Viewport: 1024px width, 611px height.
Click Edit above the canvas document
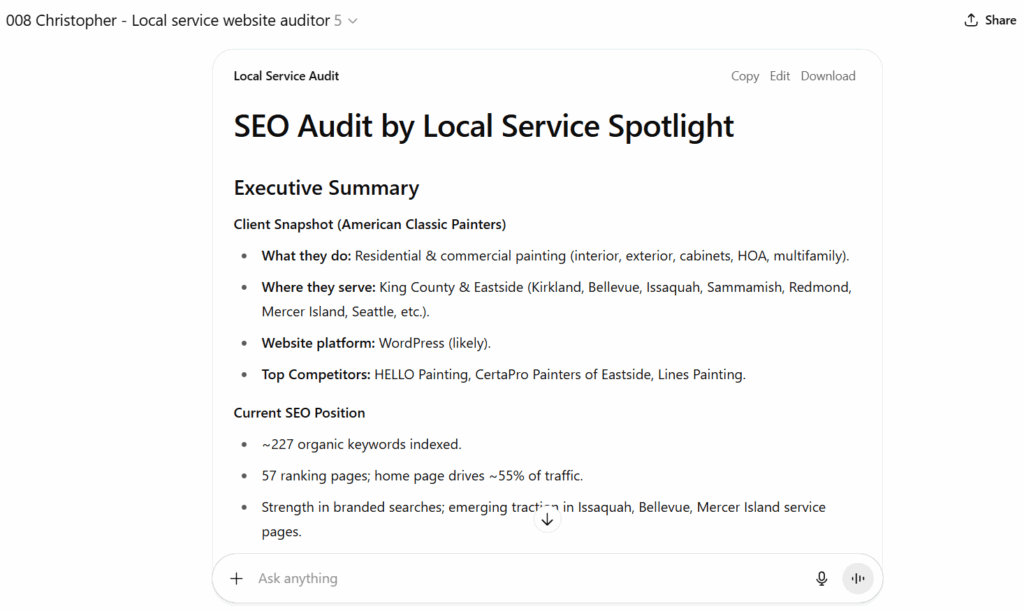(779, 75)
